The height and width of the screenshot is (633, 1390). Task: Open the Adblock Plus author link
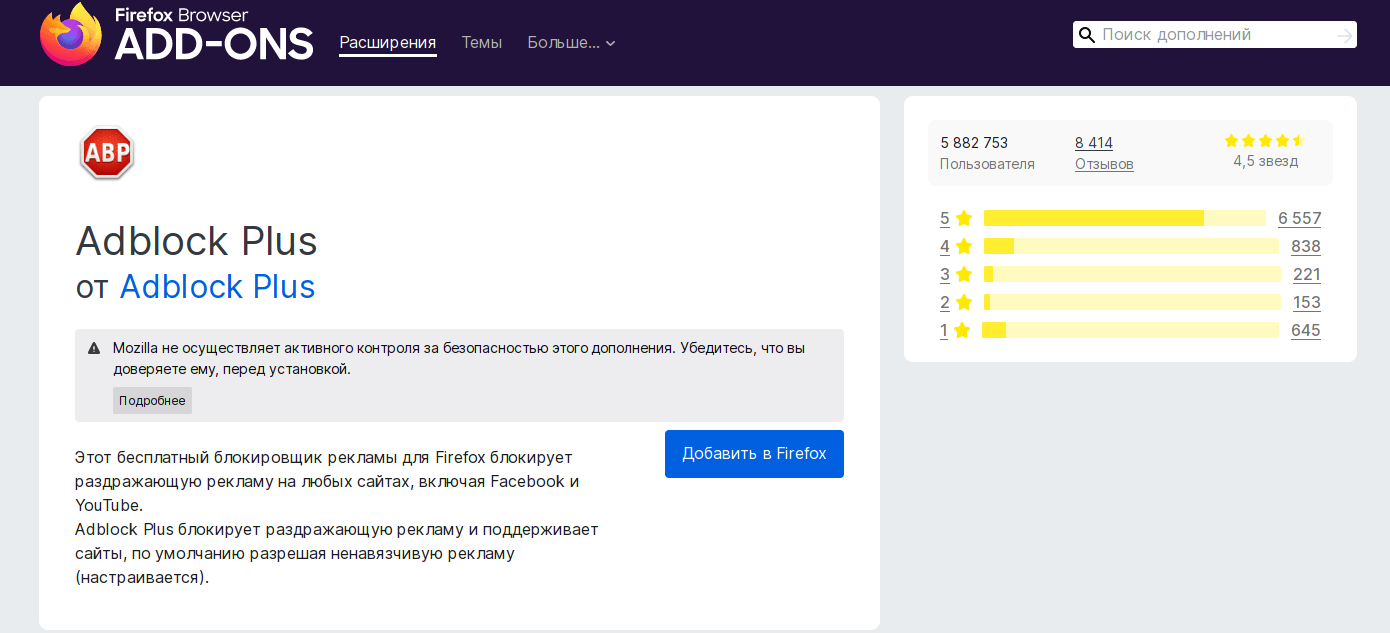pyautogui.click(x=217, y=287)
